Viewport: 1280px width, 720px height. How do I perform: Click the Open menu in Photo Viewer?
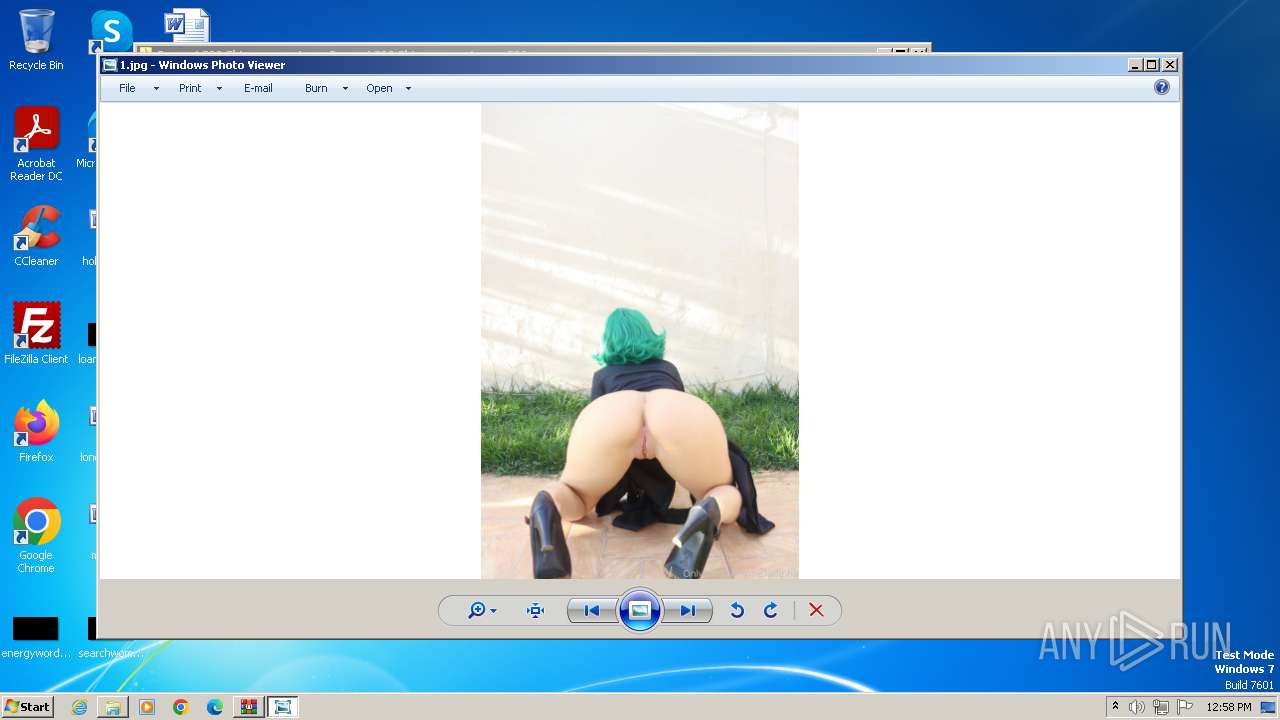pos(379,88)
